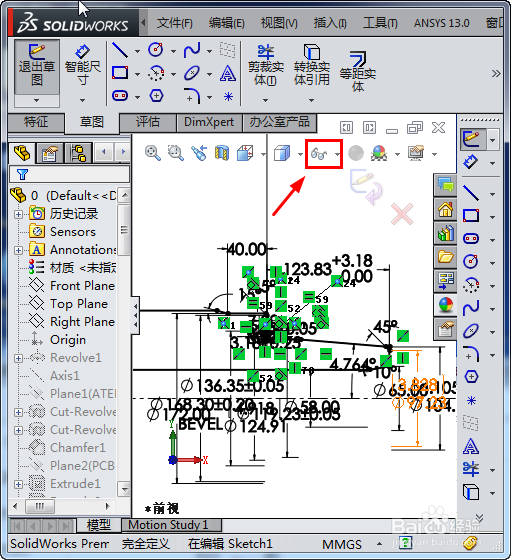Open the 插入(I) menu

pos(330,23)
